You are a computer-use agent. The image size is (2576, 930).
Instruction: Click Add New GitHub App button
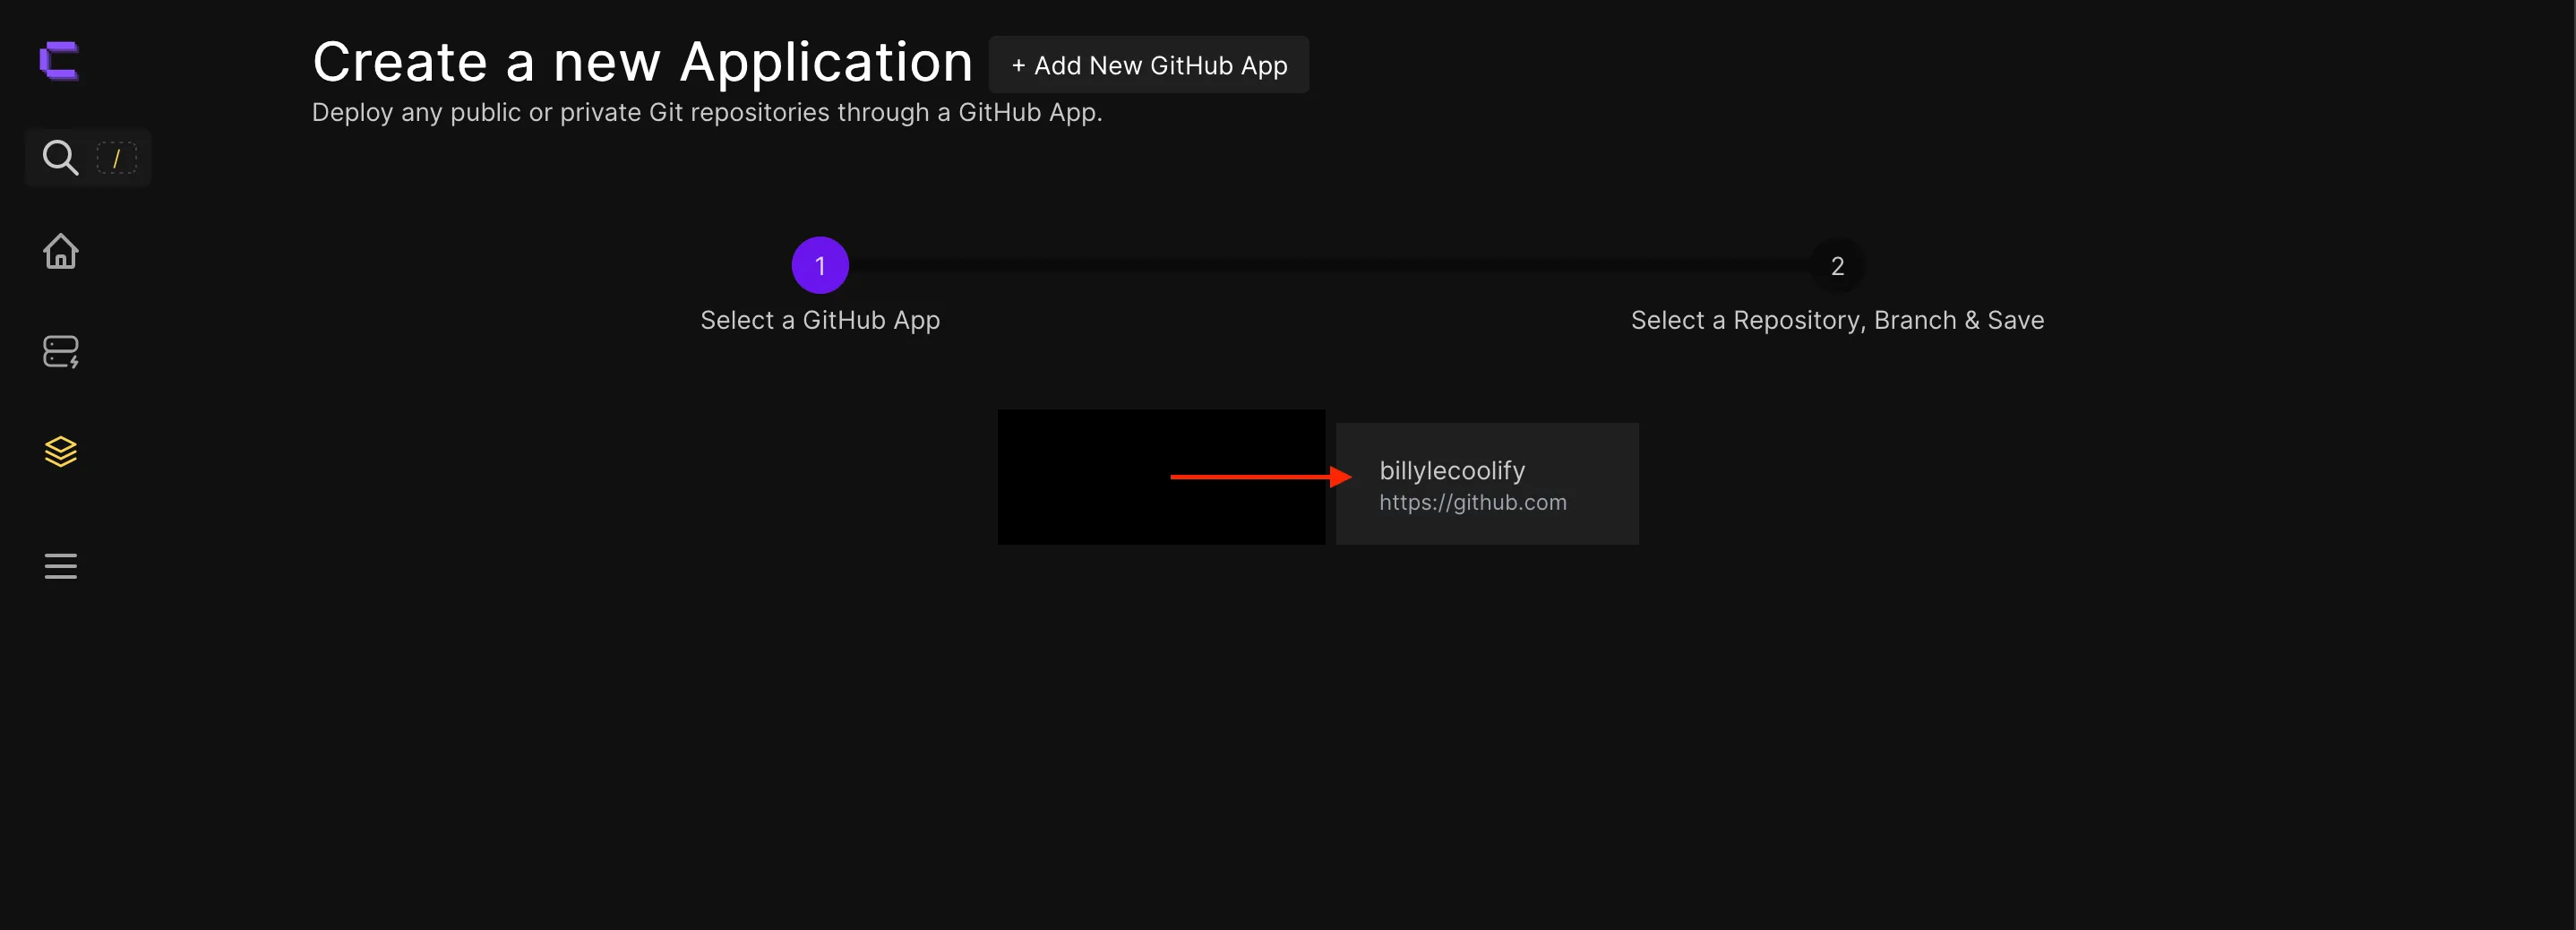(1148, 65)
